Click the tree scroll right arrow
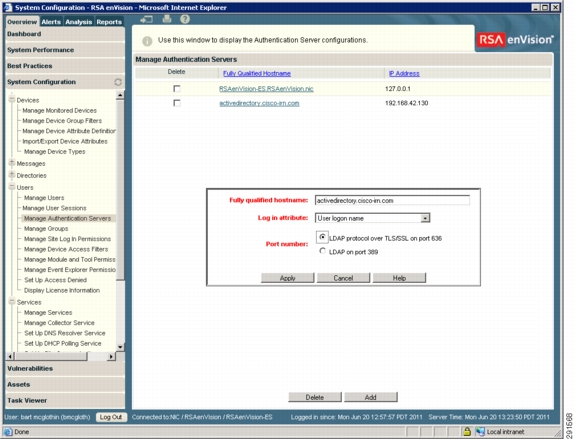576x447 pixels. pyautogui.click(x=111, y=356)
